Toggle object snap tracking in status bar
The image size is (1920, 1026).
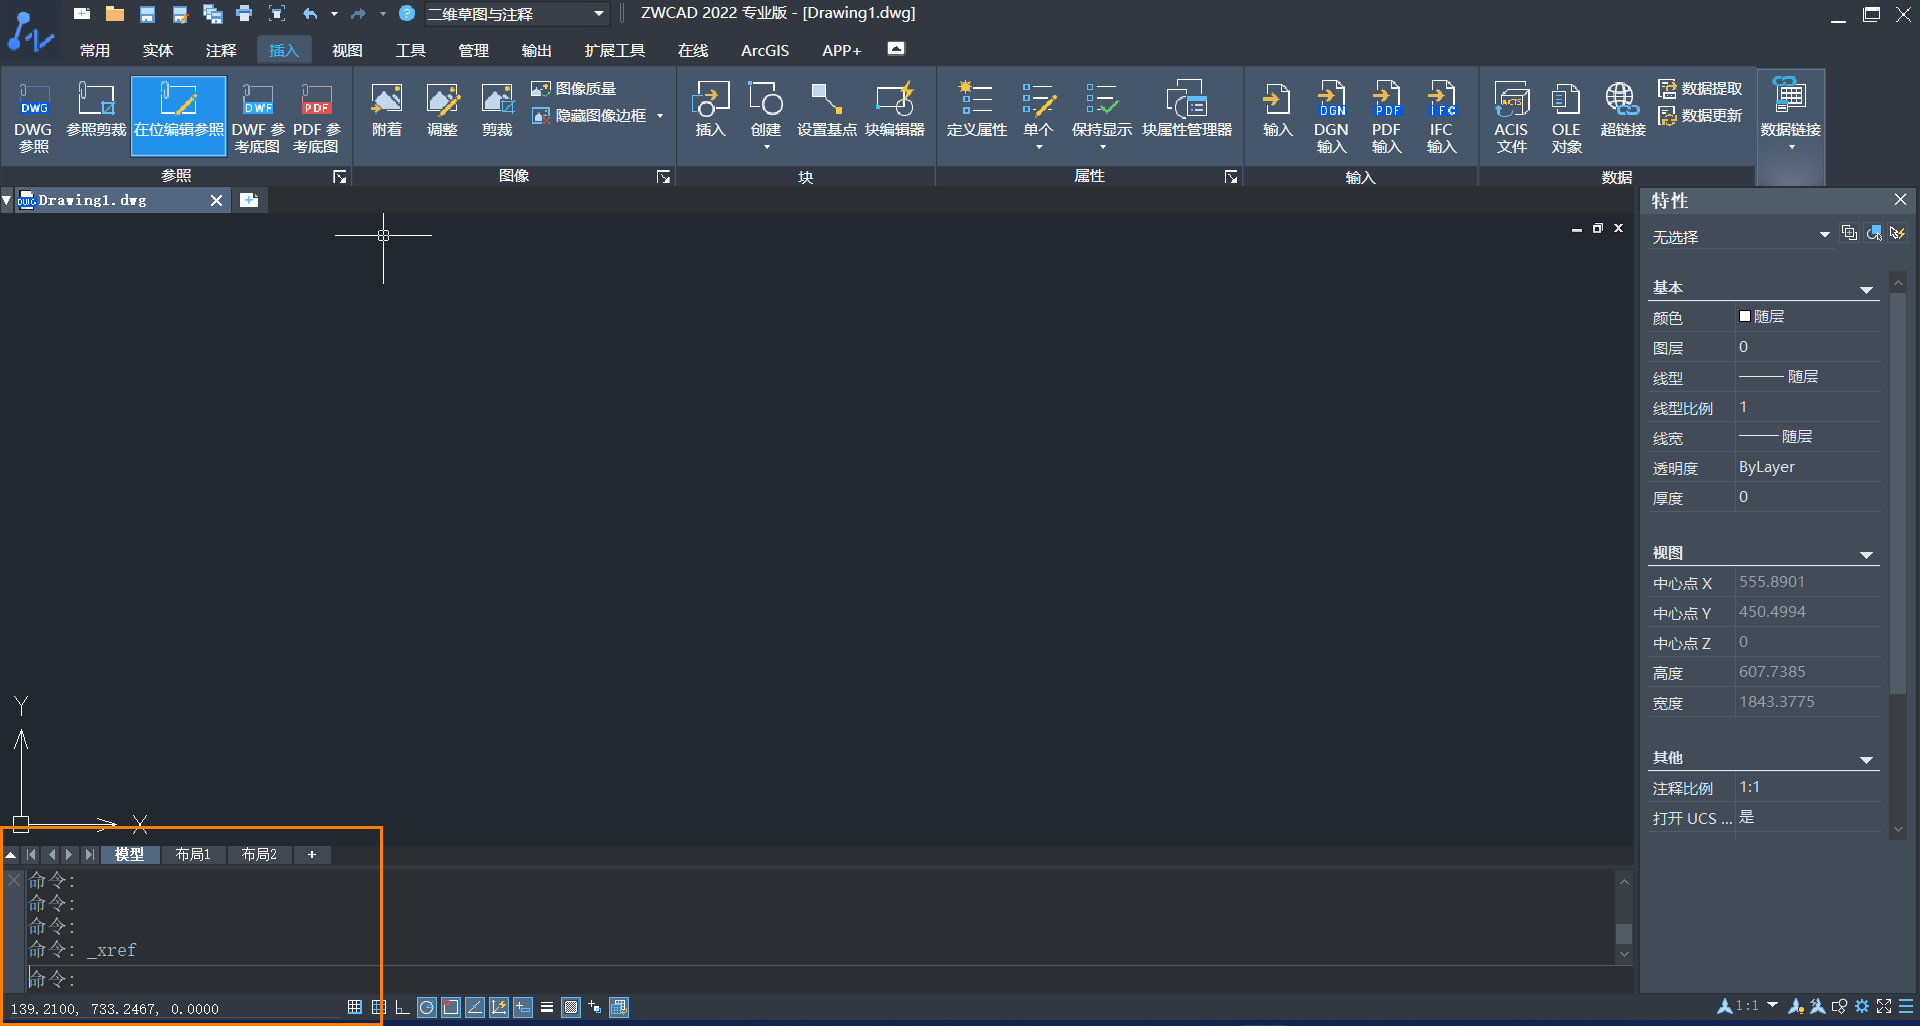475,1007
